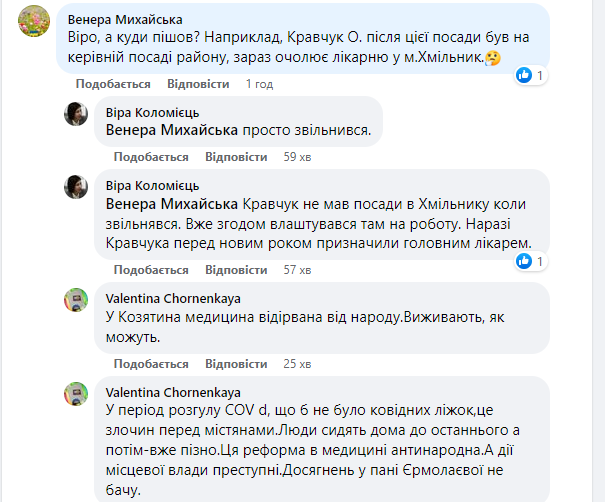Open Венера Михайська author name link

(125, 20)
